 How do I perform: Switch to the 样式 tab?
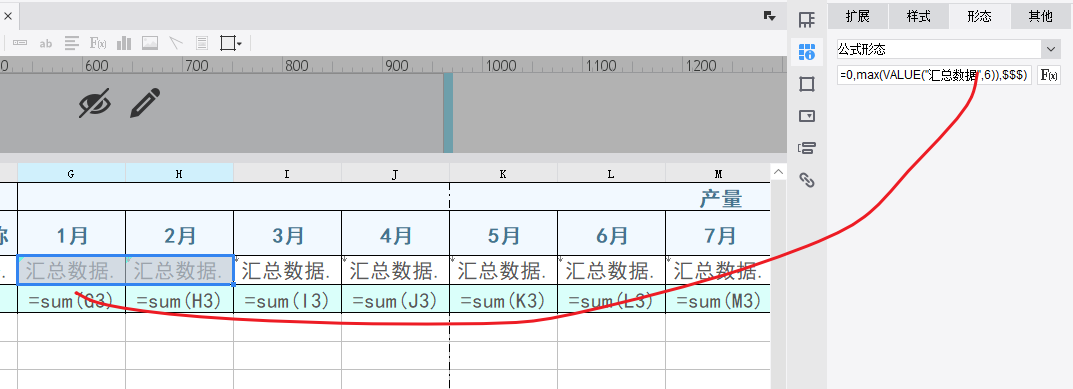[918, 16]
